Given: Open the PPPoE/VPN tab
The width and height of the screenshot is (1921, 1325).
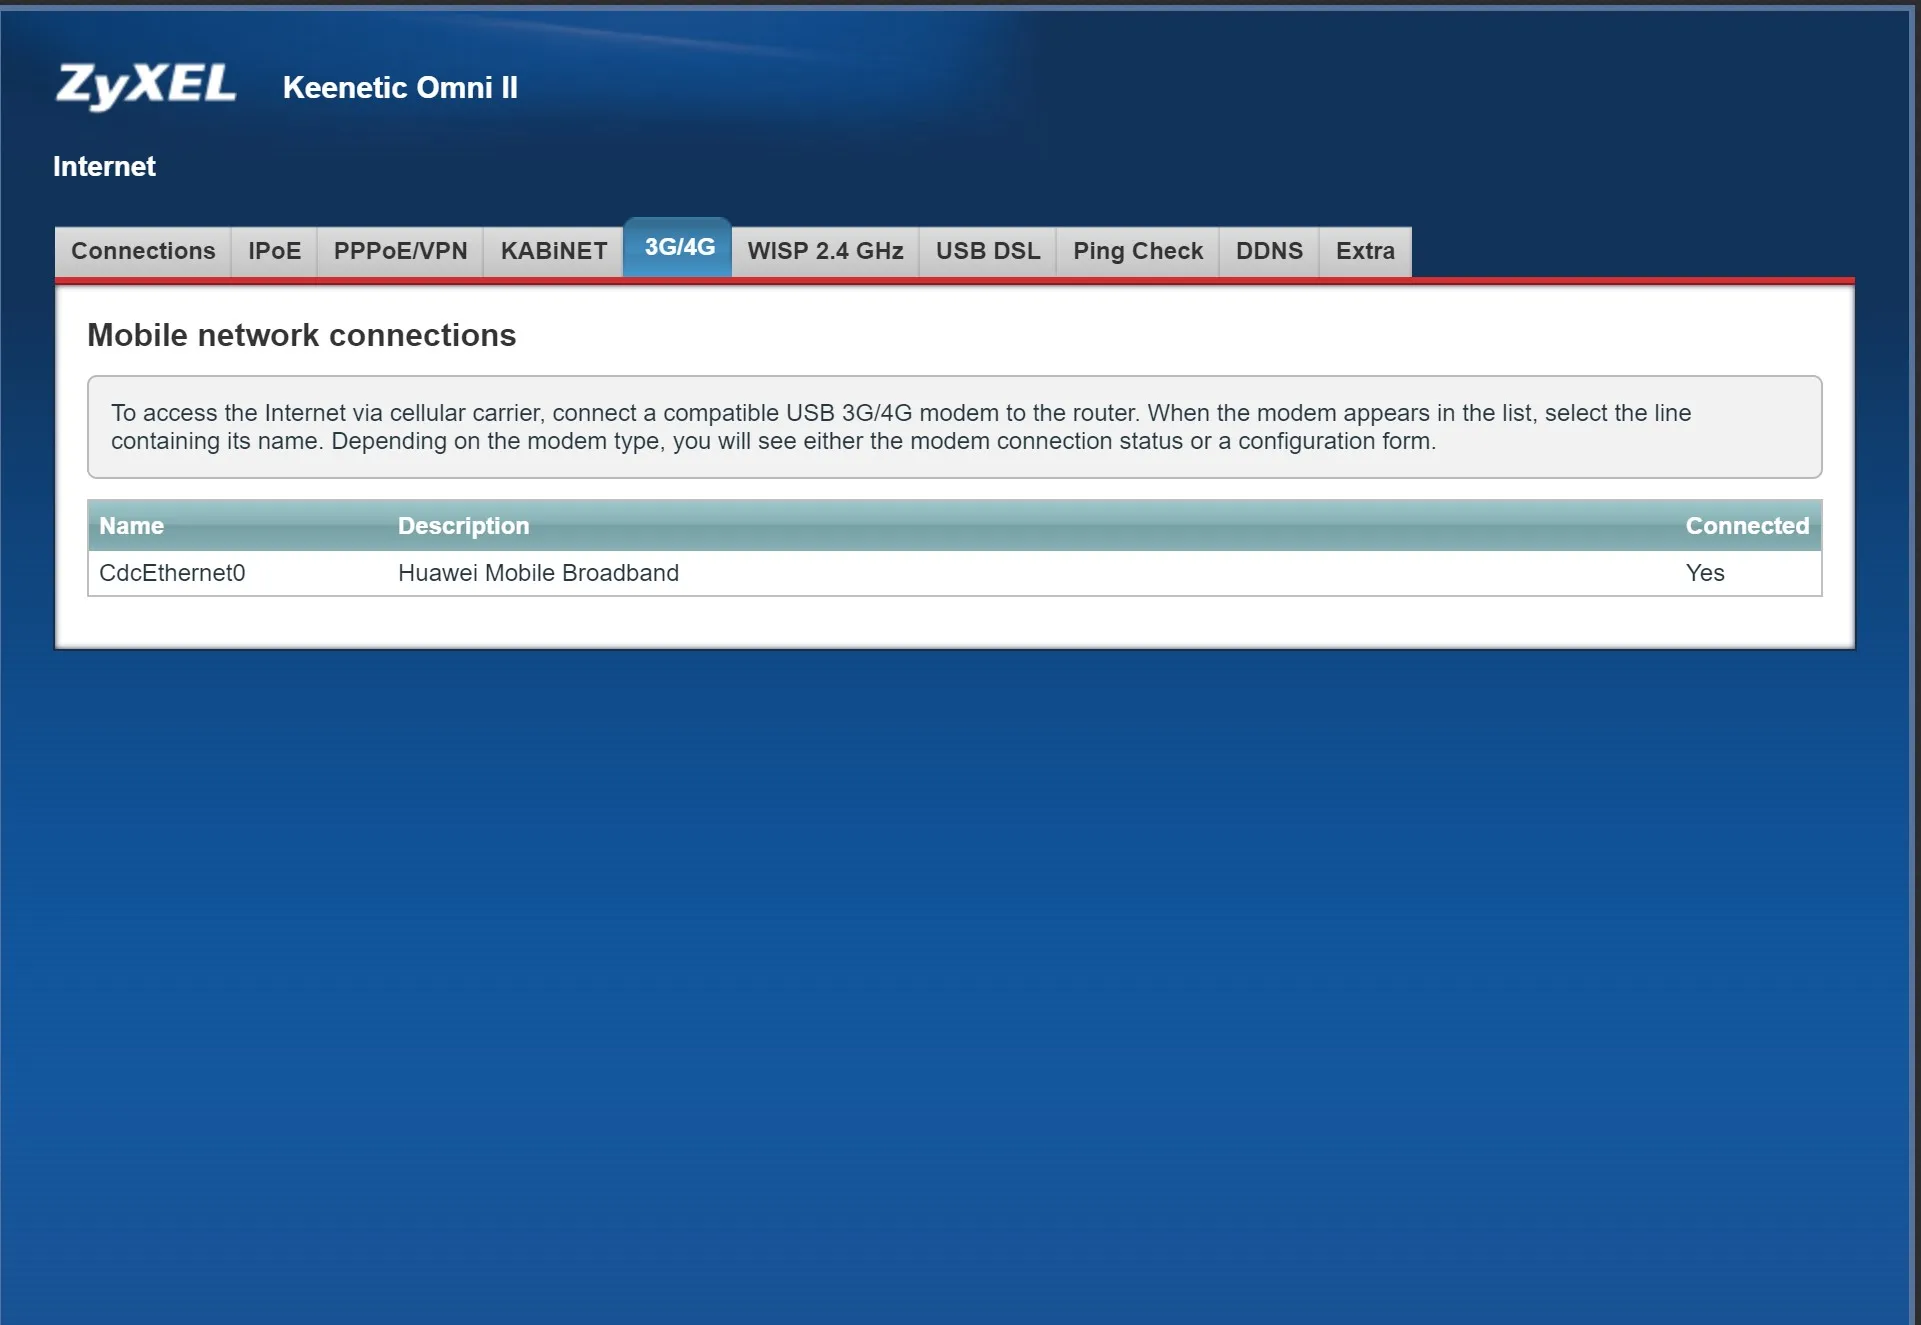Looking at the screenshot, I should tap(400, 251).
